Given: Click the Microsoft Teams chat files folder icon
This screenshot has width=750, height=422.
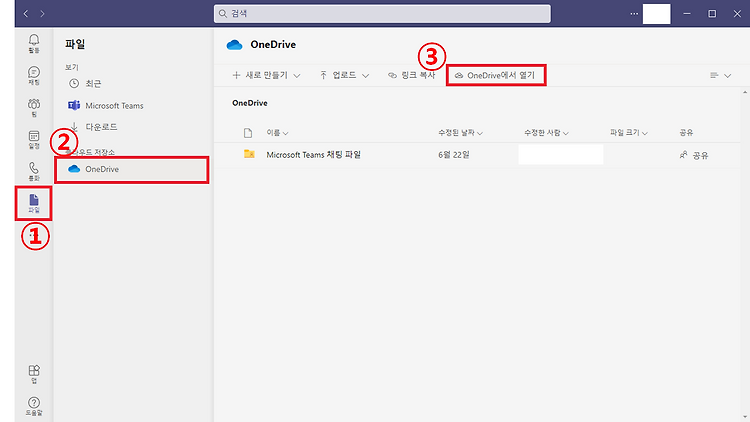Looking at the screenshot, I should click(249, 154).
